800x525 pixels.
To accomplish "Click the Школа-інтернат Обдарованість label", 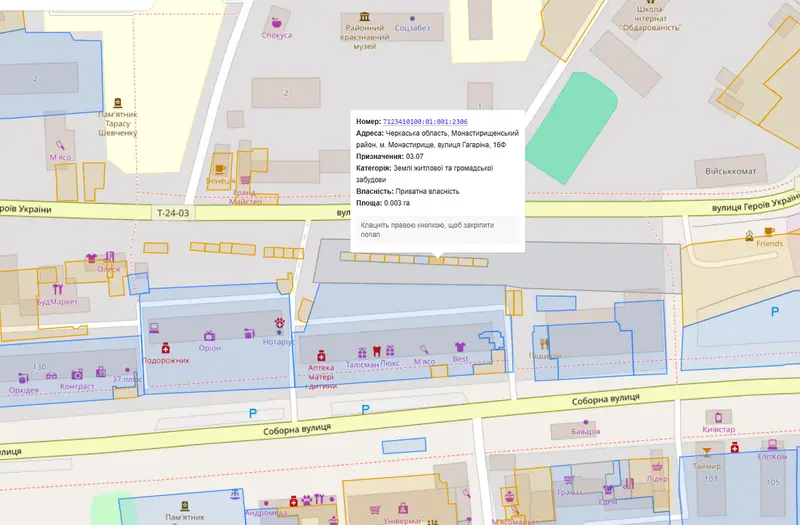I will click(651, 18).
